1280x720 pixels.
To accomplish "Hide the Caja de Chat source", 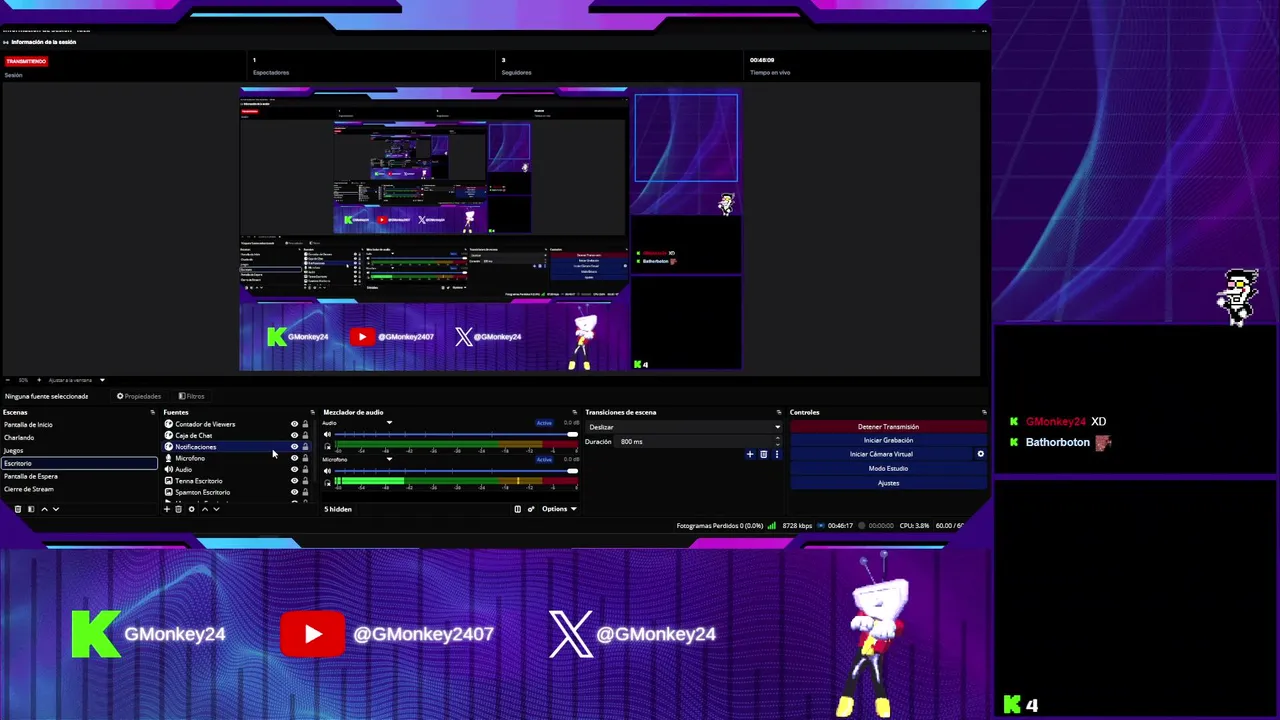I will click(294, 435).
